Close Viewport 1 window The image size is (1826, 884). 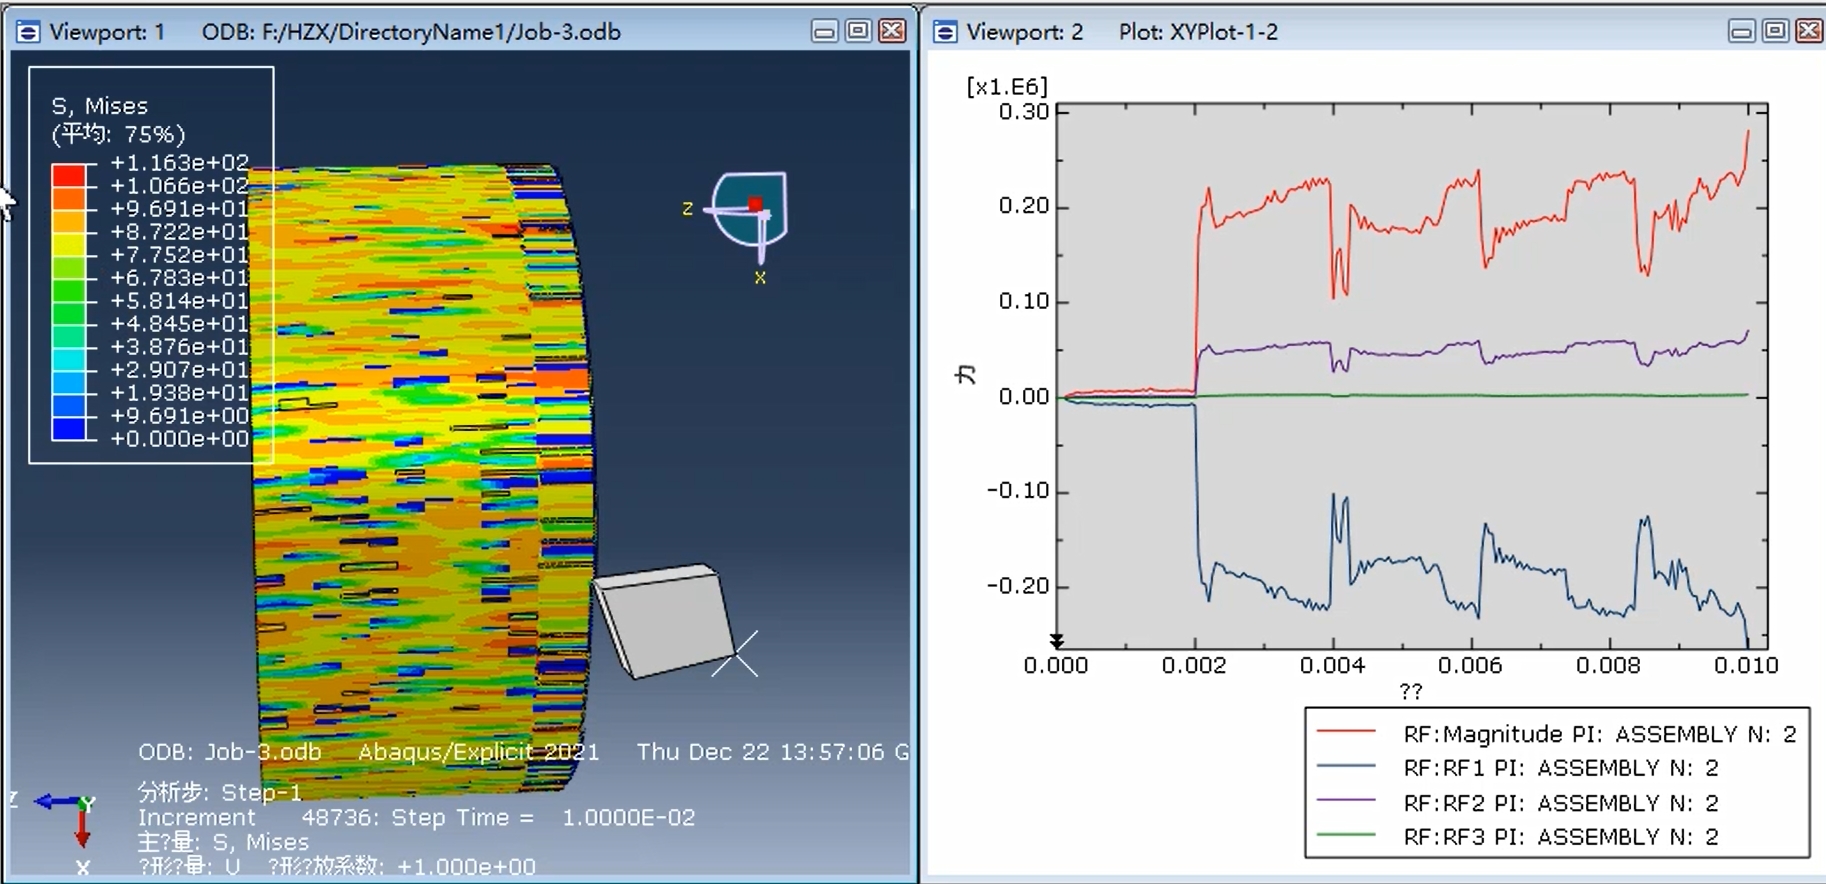click(892, 31)
